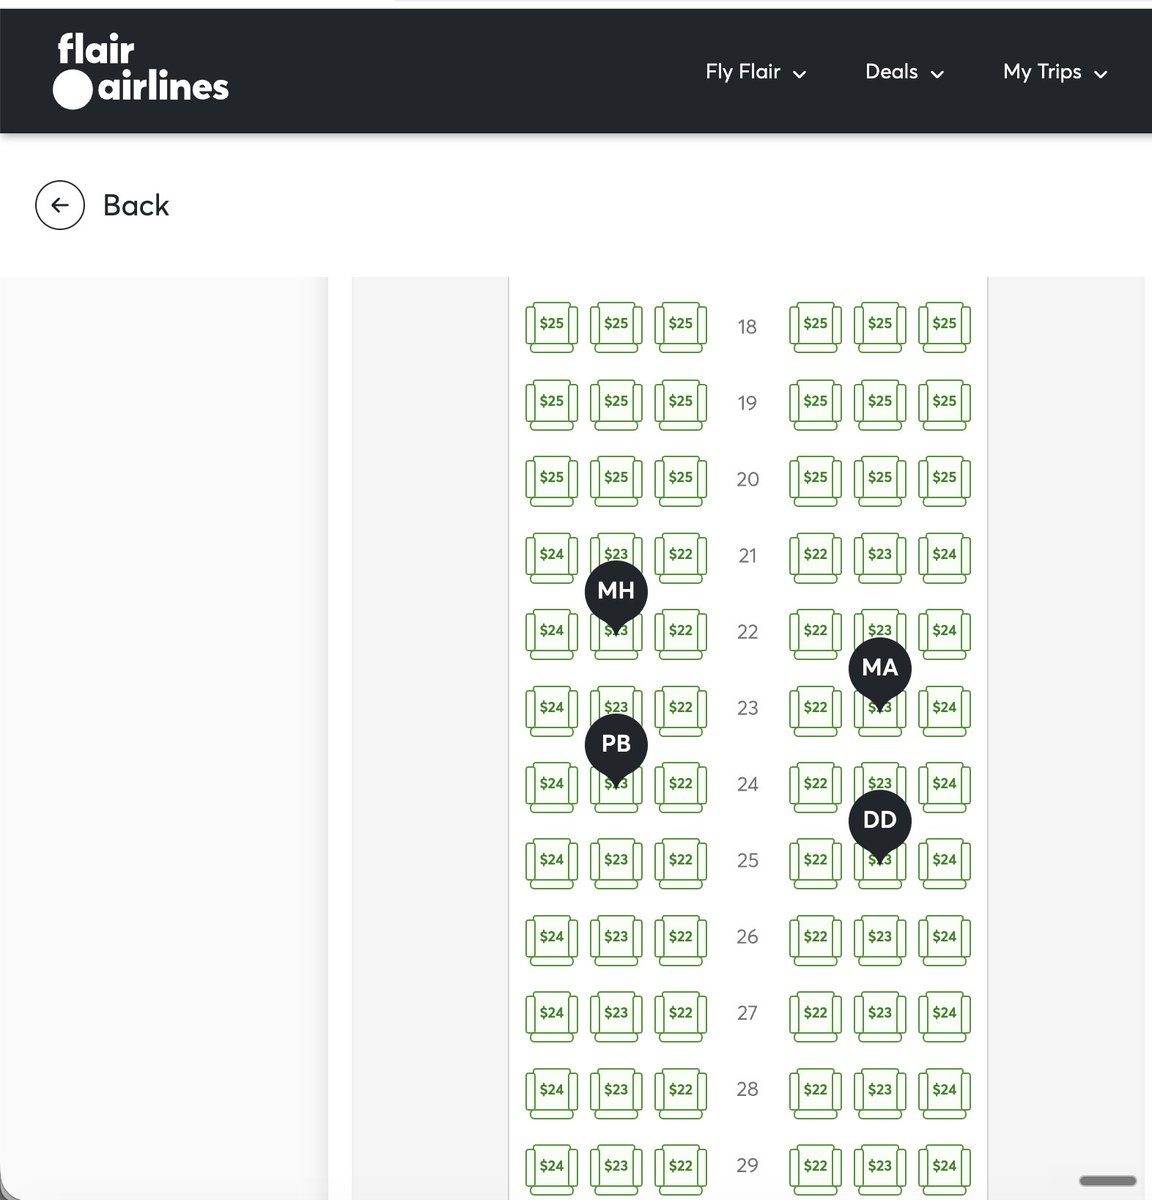The width and height of the screenshot is (1152, 1200).
Task: Expand the Fly Flair dropdown chevron
Action: 799,74
